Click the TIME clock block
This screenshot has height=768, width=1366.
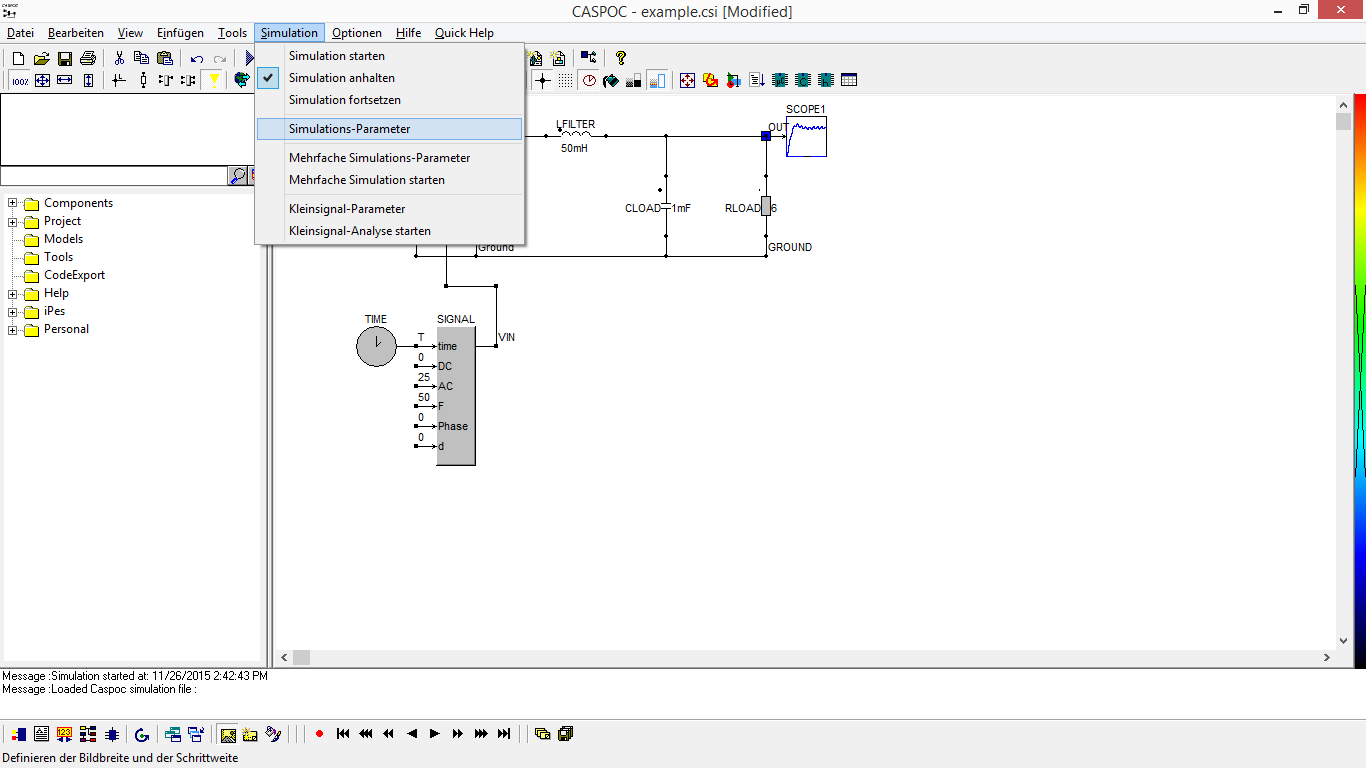[376, 346]
